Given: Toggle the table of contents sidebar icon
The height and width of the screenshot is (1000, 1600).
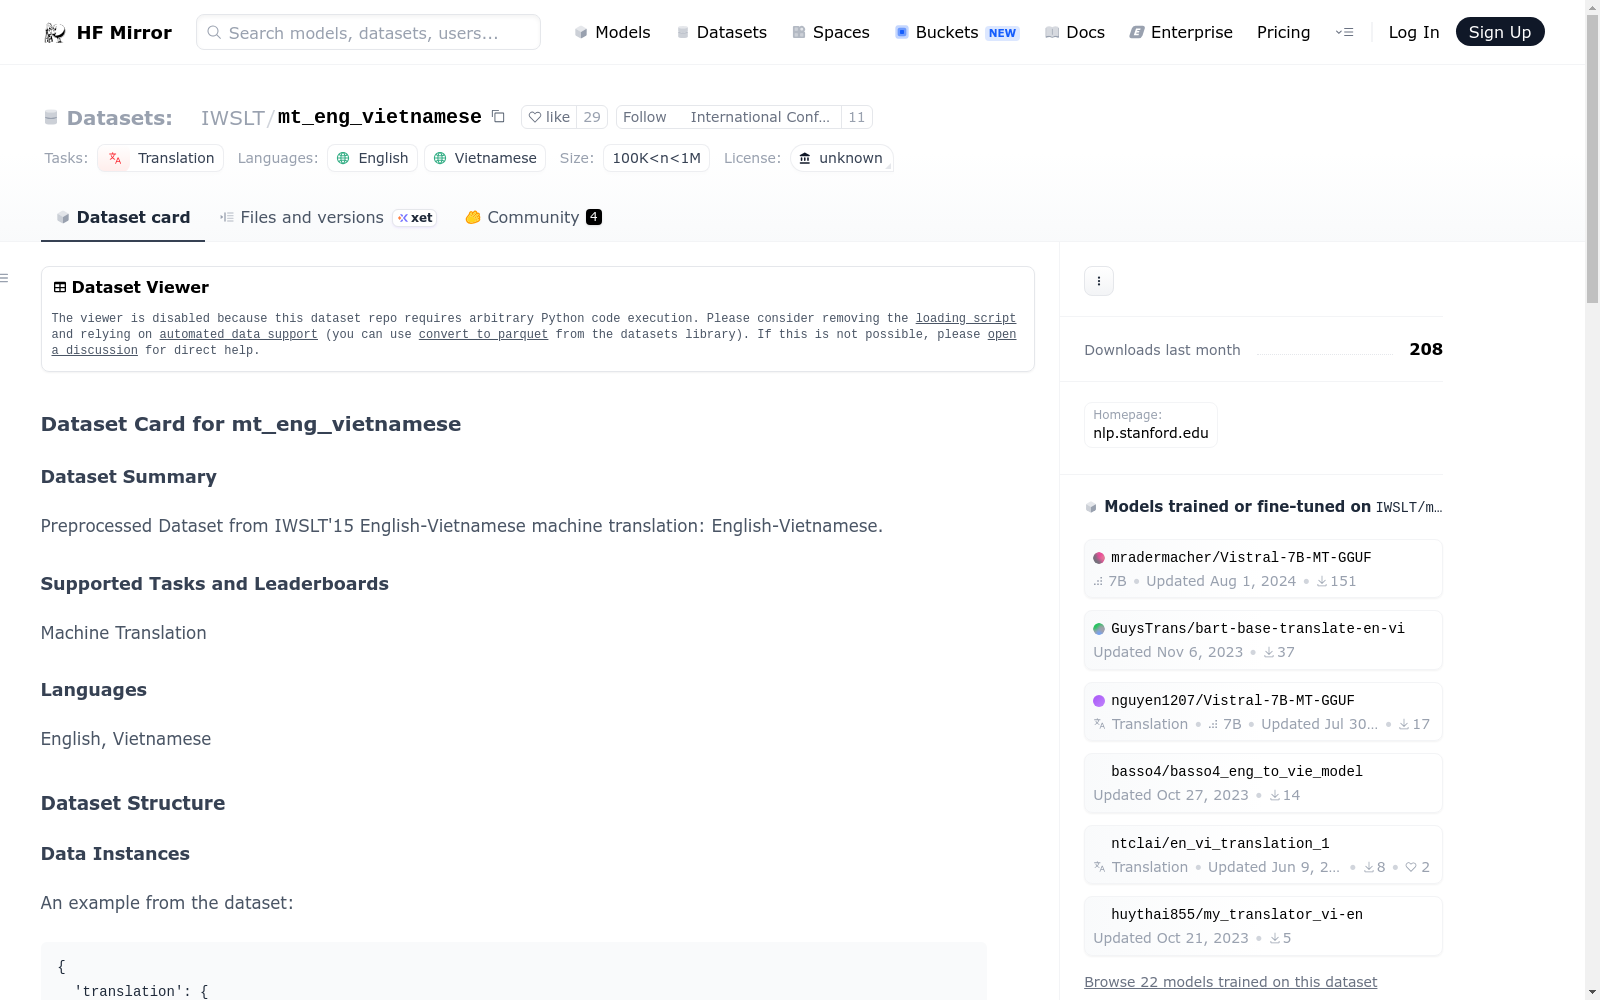Looking at the screenshot, I should [x=4, y=278].
